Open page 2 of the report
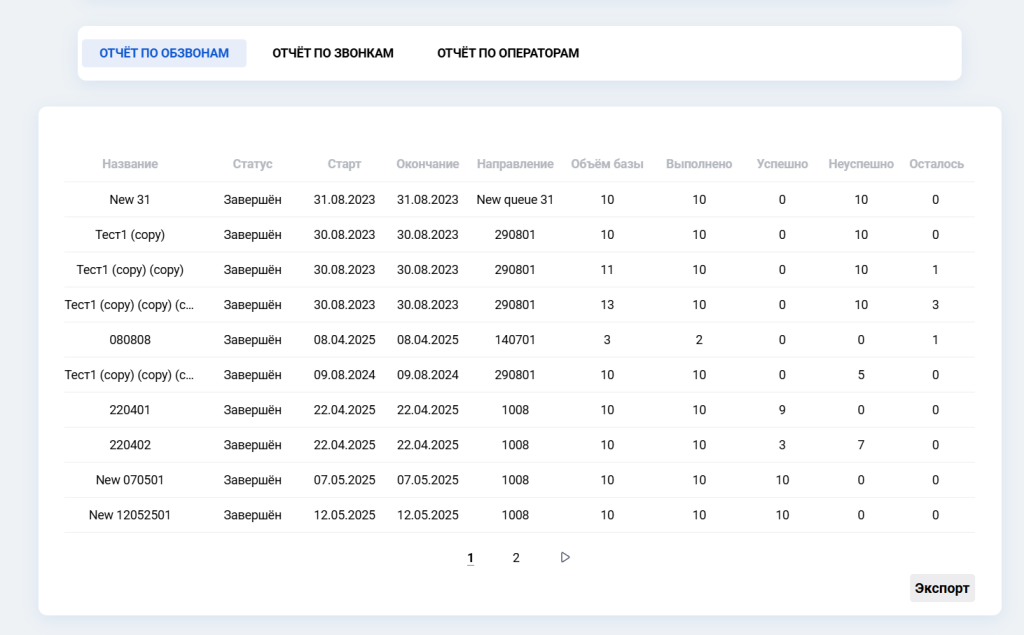This screenshot has height=635, width=1024. click(x=516, y=557)
